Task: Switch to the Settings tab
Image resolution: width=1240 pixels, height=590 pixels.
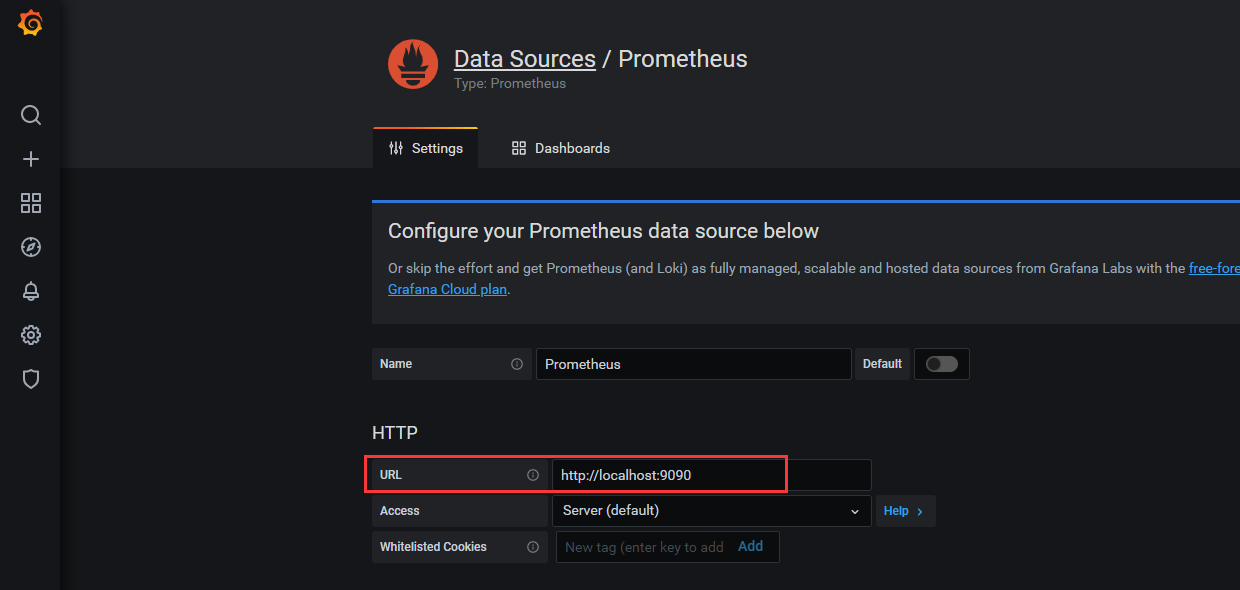Action: [426, 148]
